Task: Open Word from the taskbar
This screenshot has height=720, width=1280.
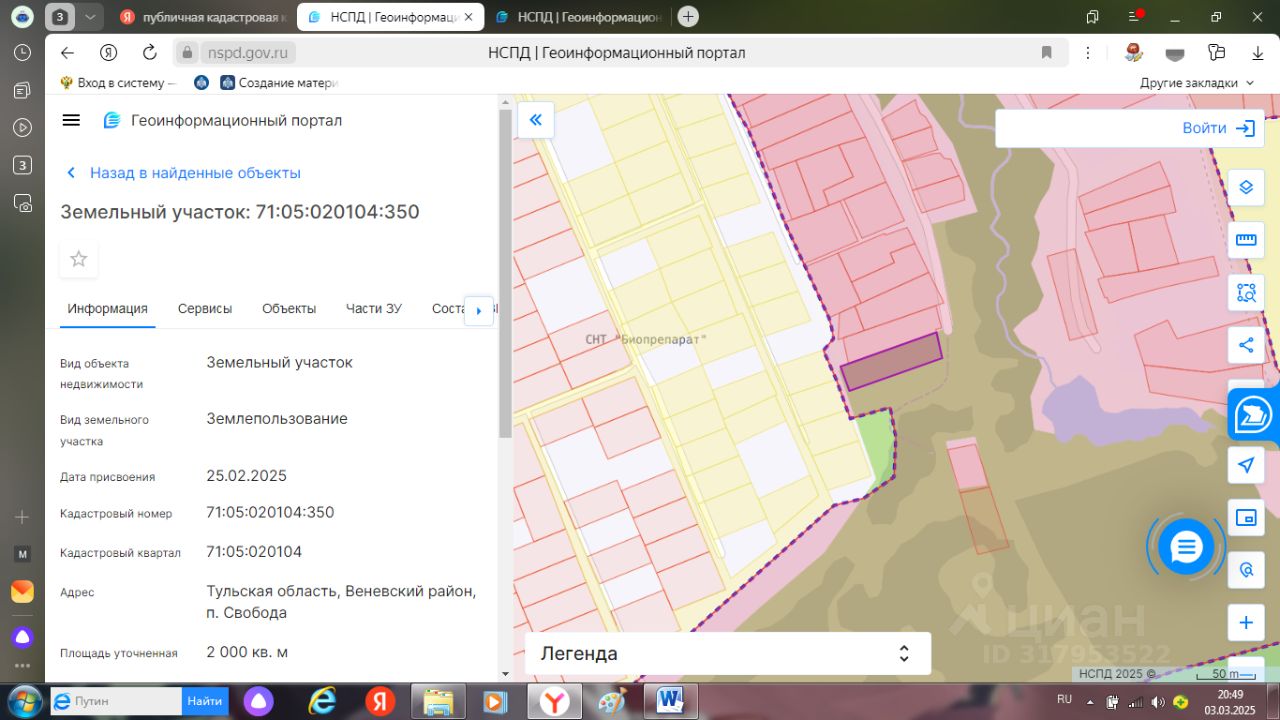Action: (x=669, y=701)
